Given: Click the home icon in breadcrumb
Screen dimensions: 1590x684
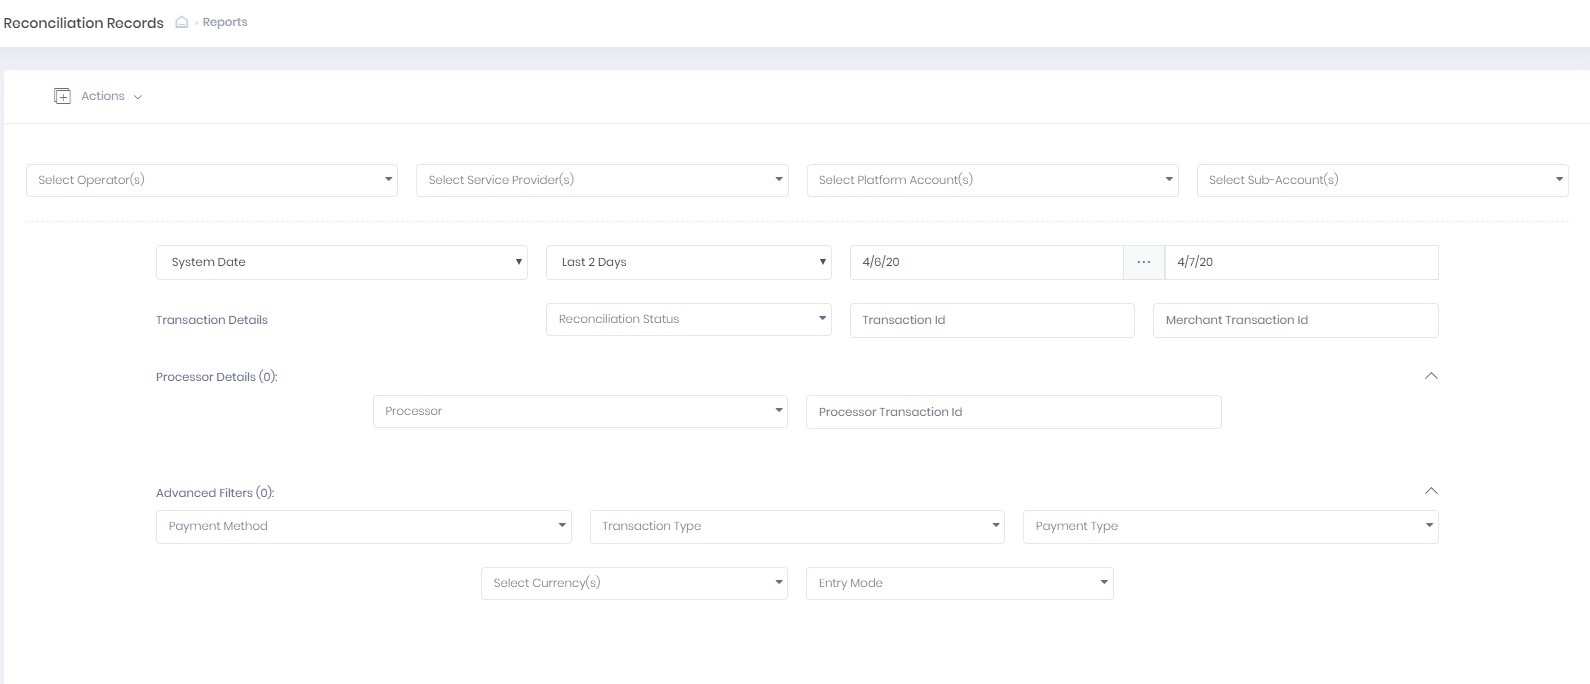Looking at the screenshot, I should coord(182,22).
